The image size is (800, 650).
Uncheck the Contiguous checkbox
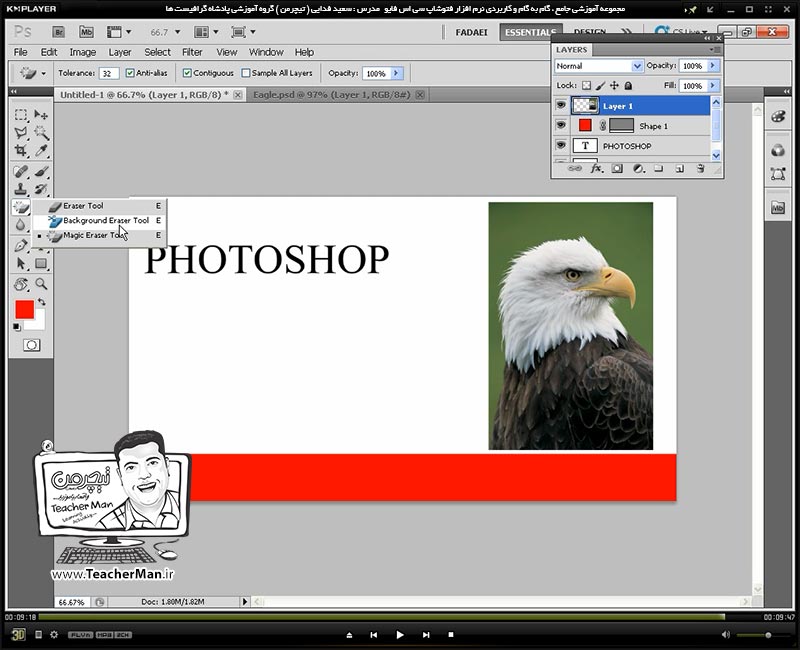click(x=187, y=73)
